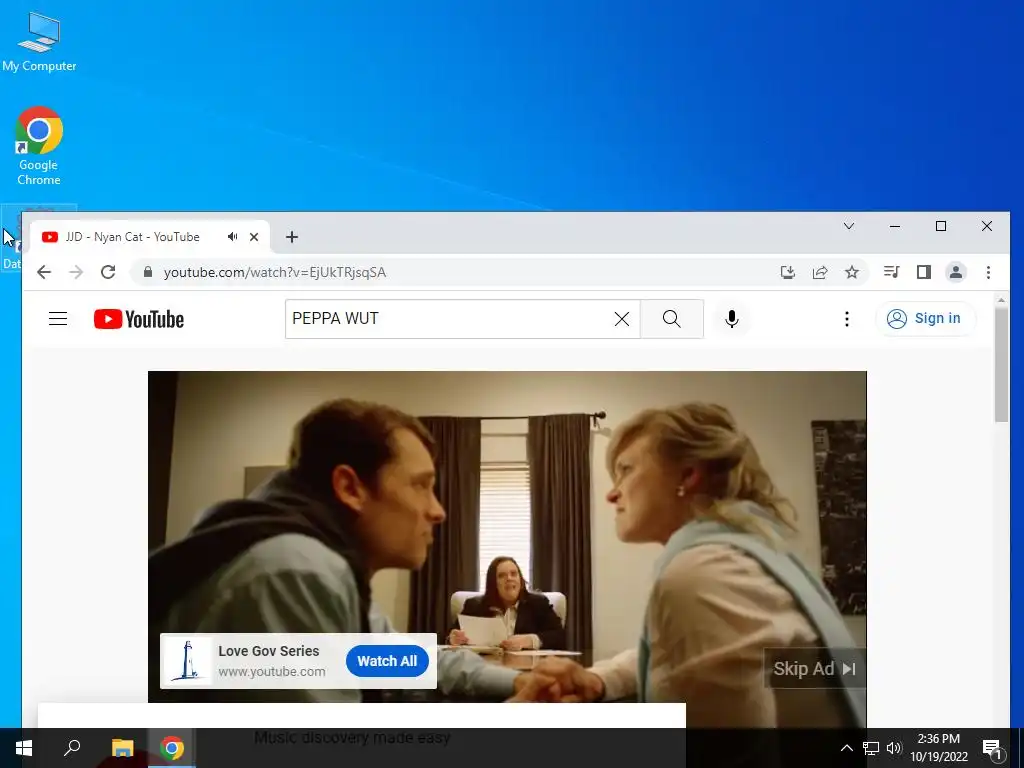Screen dimensions: 1024x768
Task: Bookmark this page with the star
Action: click(x=852, y=272)
